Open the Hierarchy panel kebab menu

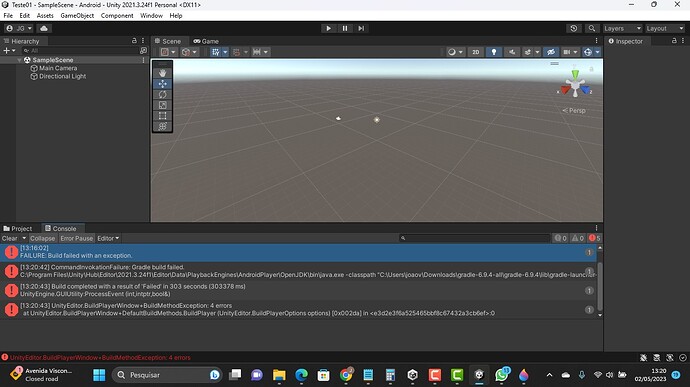click(143, 41)
